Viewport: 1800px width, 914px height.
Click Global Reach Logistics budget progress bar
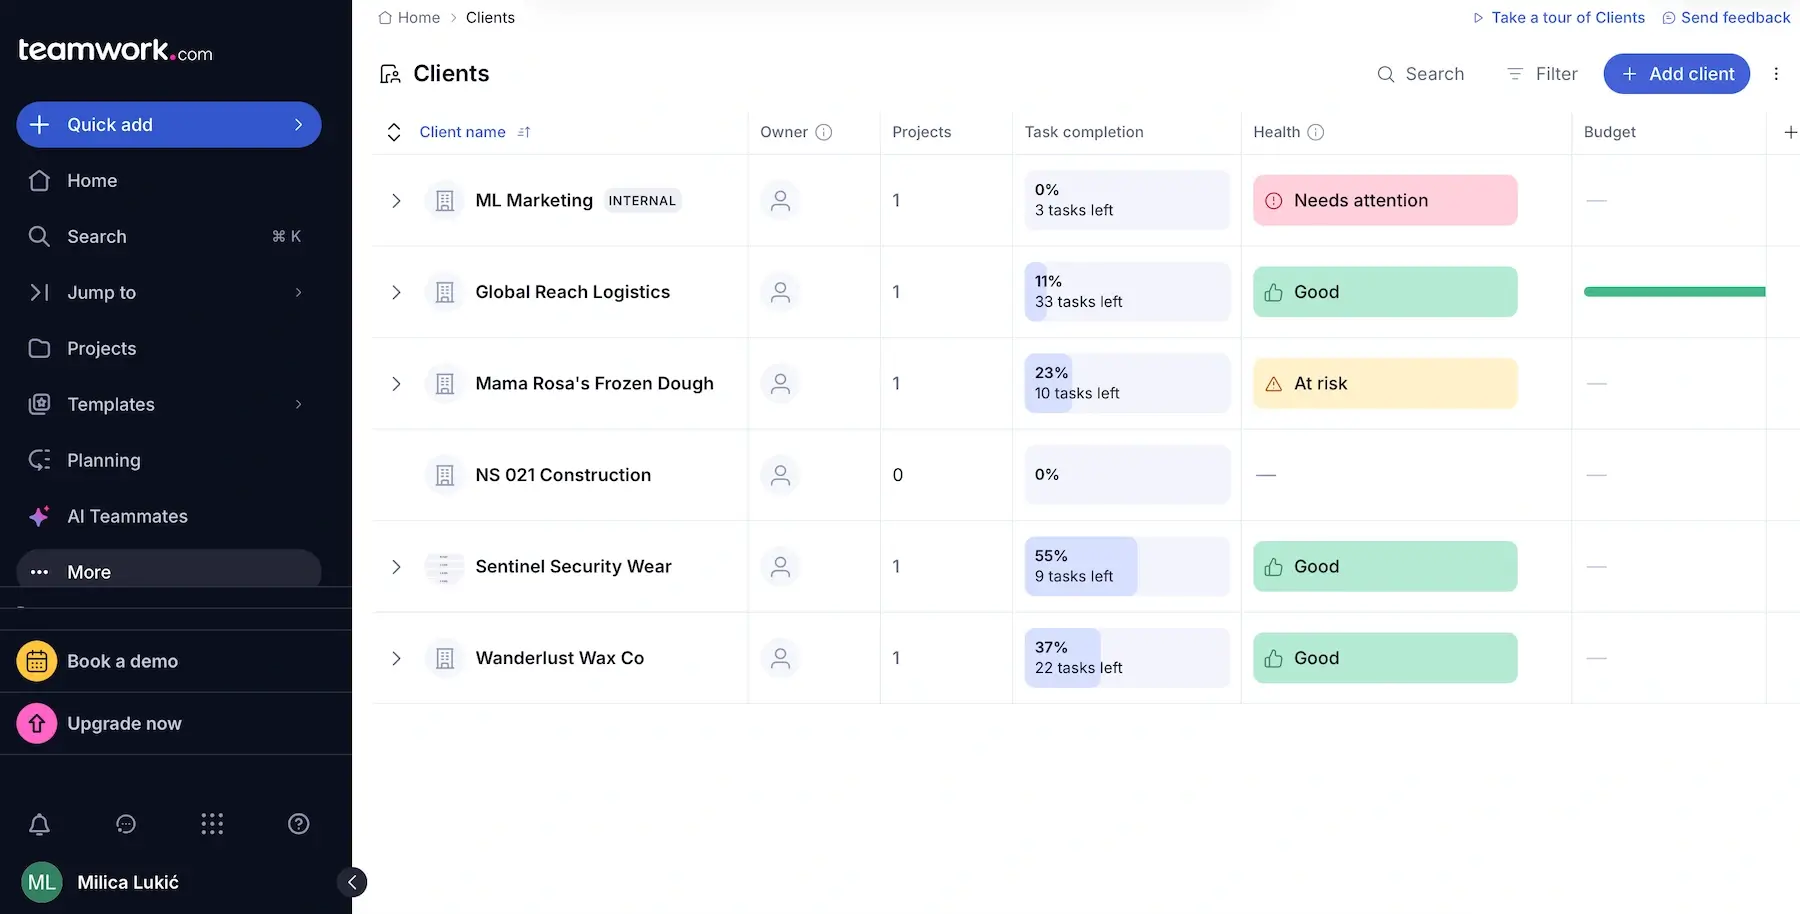click(x=1674, y=291)
